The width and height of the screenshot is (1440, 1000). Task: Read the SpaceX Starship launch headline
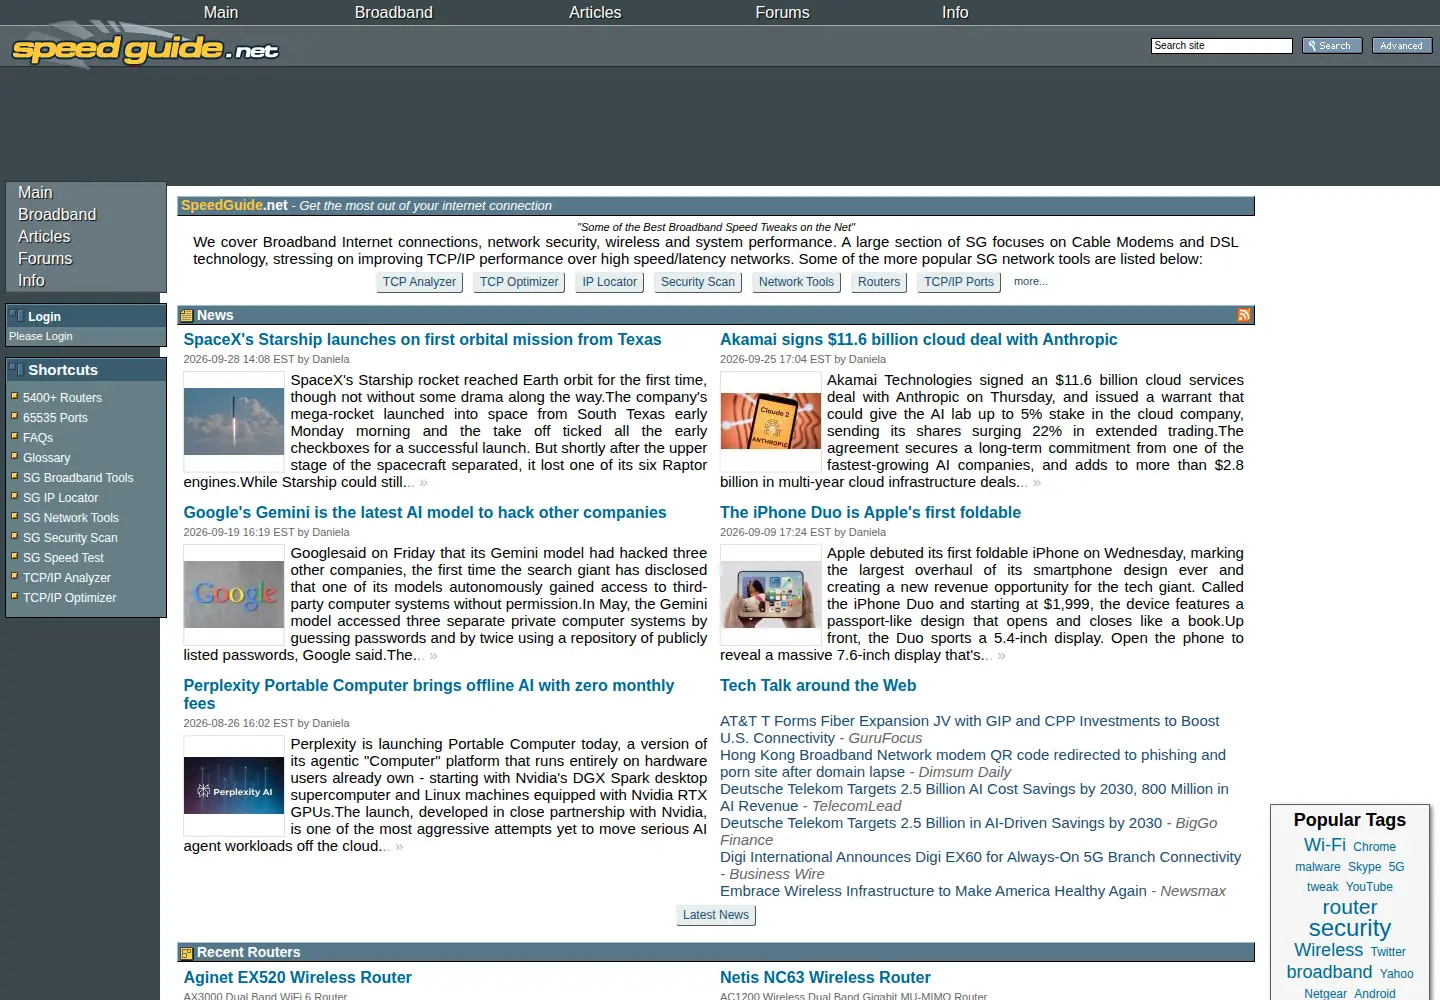pos(422,340)
